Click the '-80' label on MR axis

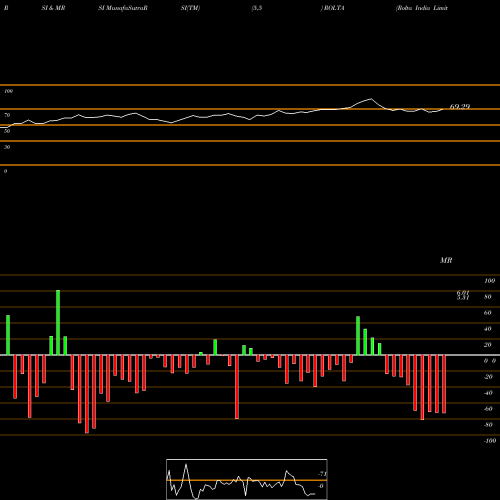(x=488, y=425)
